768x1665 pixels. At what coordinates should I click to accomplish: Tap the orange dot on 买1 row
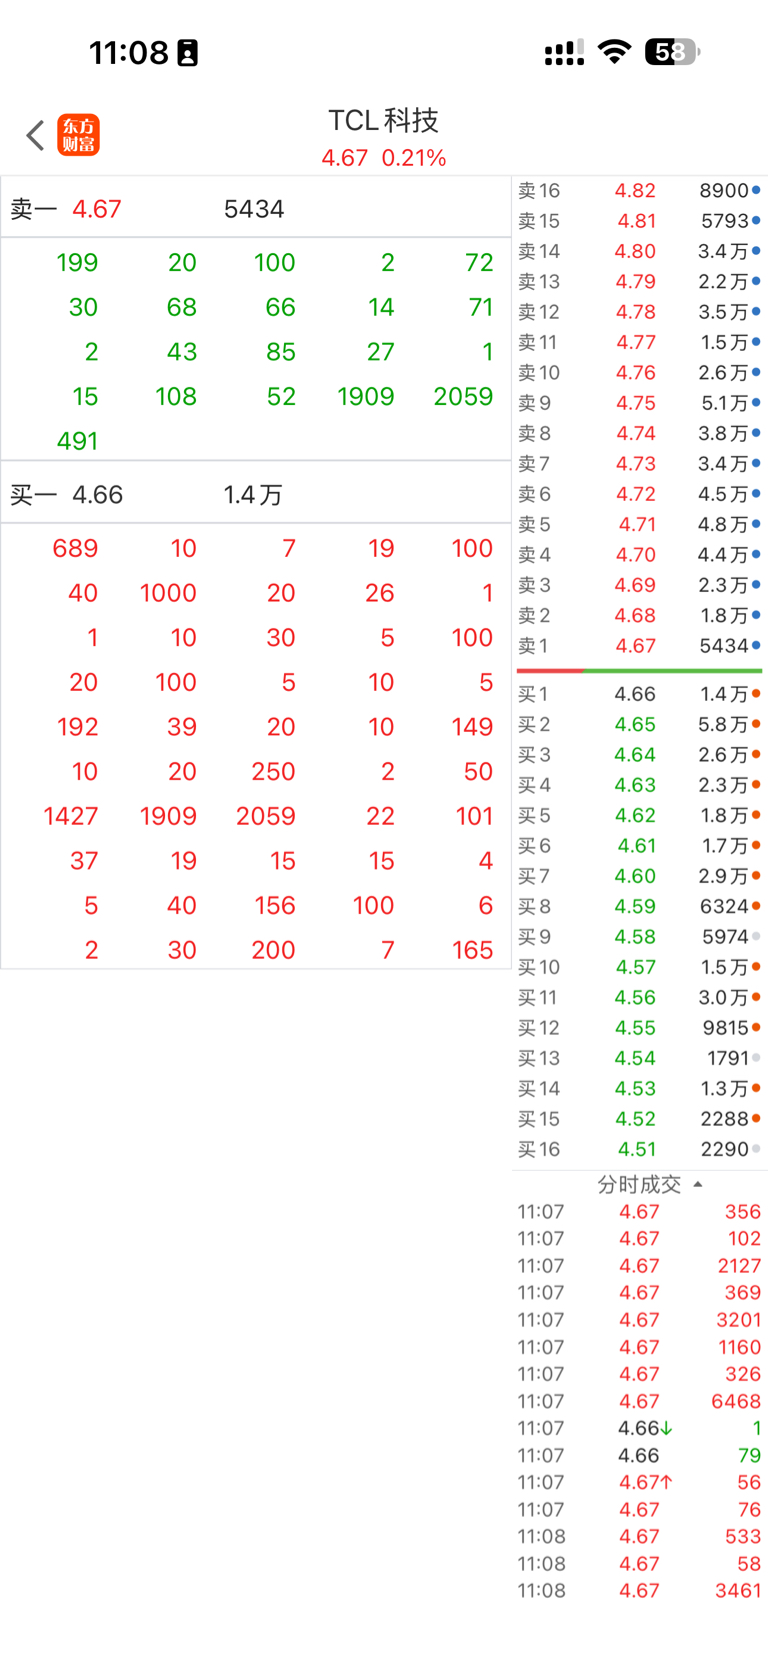[756, 693]
